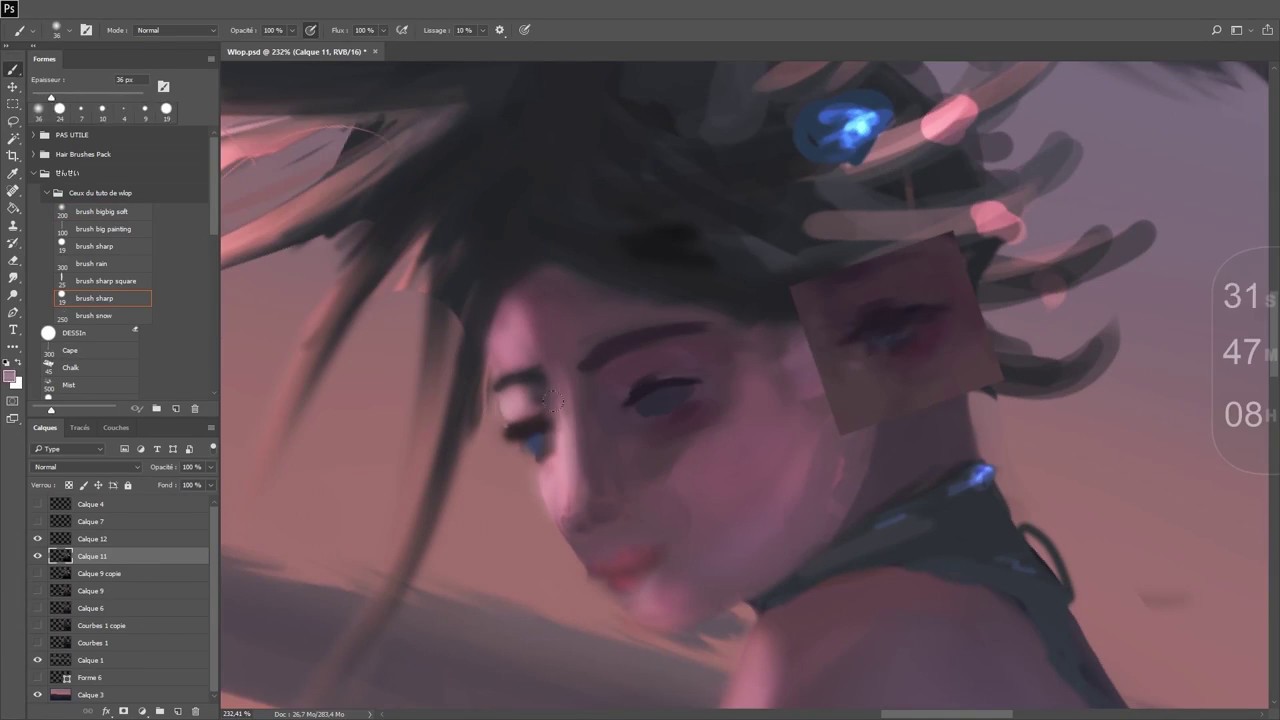The height and width of the screenshot is (720, 1280).
Task: Open the Opacité dropdown arrow in options bar
Action: (x=292, y=30)
